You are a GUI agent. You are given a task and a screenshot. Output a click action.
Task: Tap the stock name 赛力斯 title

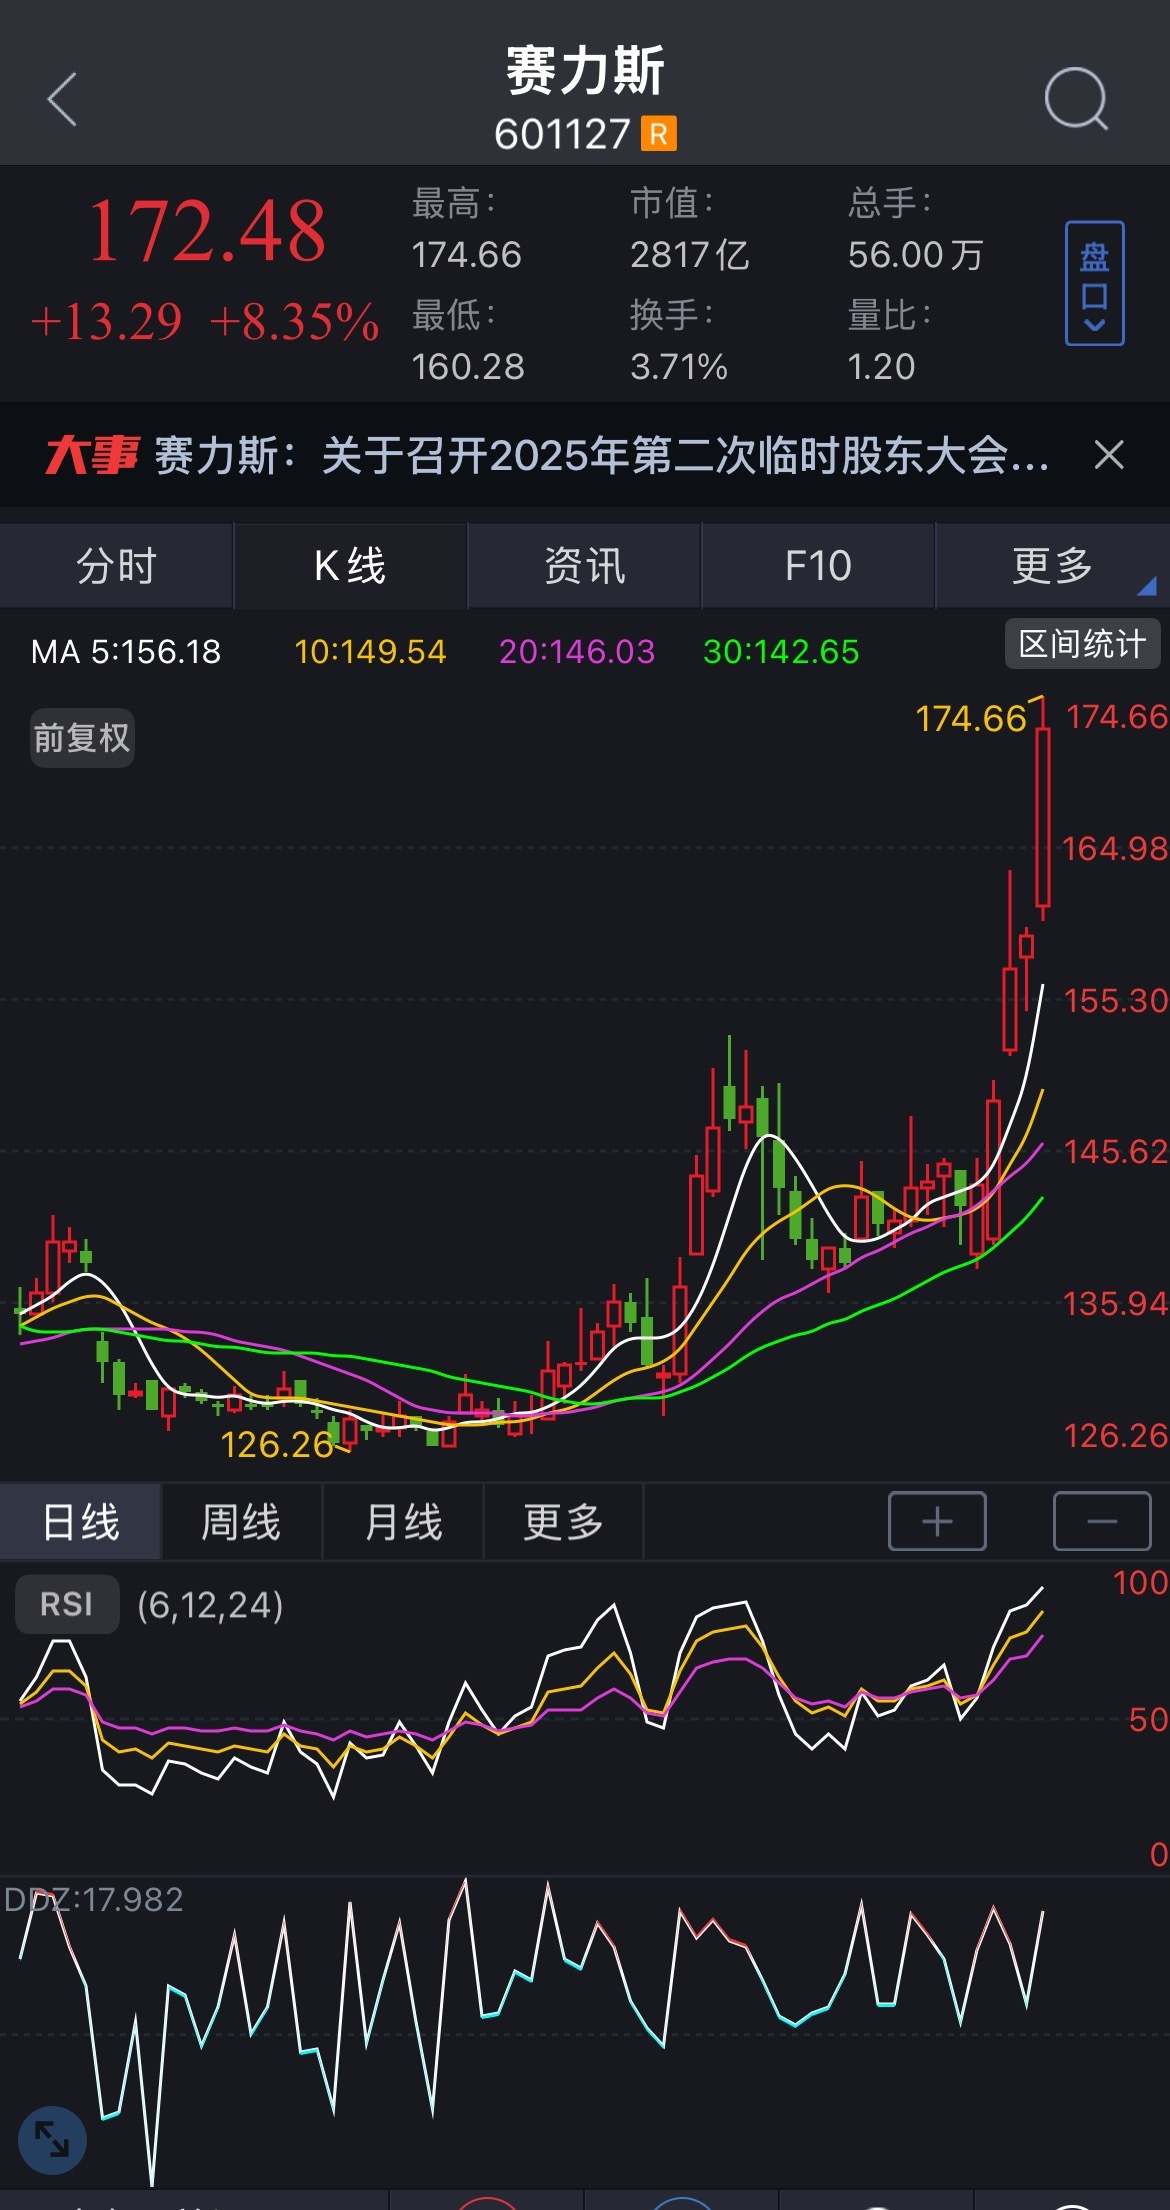pyautogui.click(x=585, y=72)
